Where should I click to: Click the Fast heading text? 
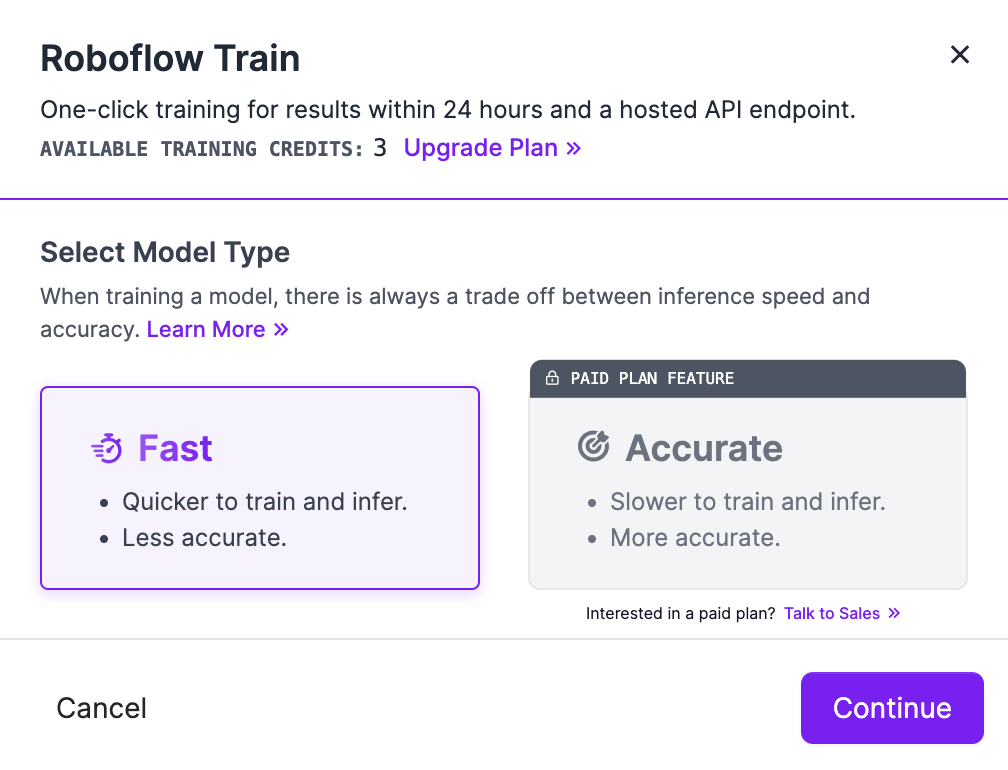(175, 448)
